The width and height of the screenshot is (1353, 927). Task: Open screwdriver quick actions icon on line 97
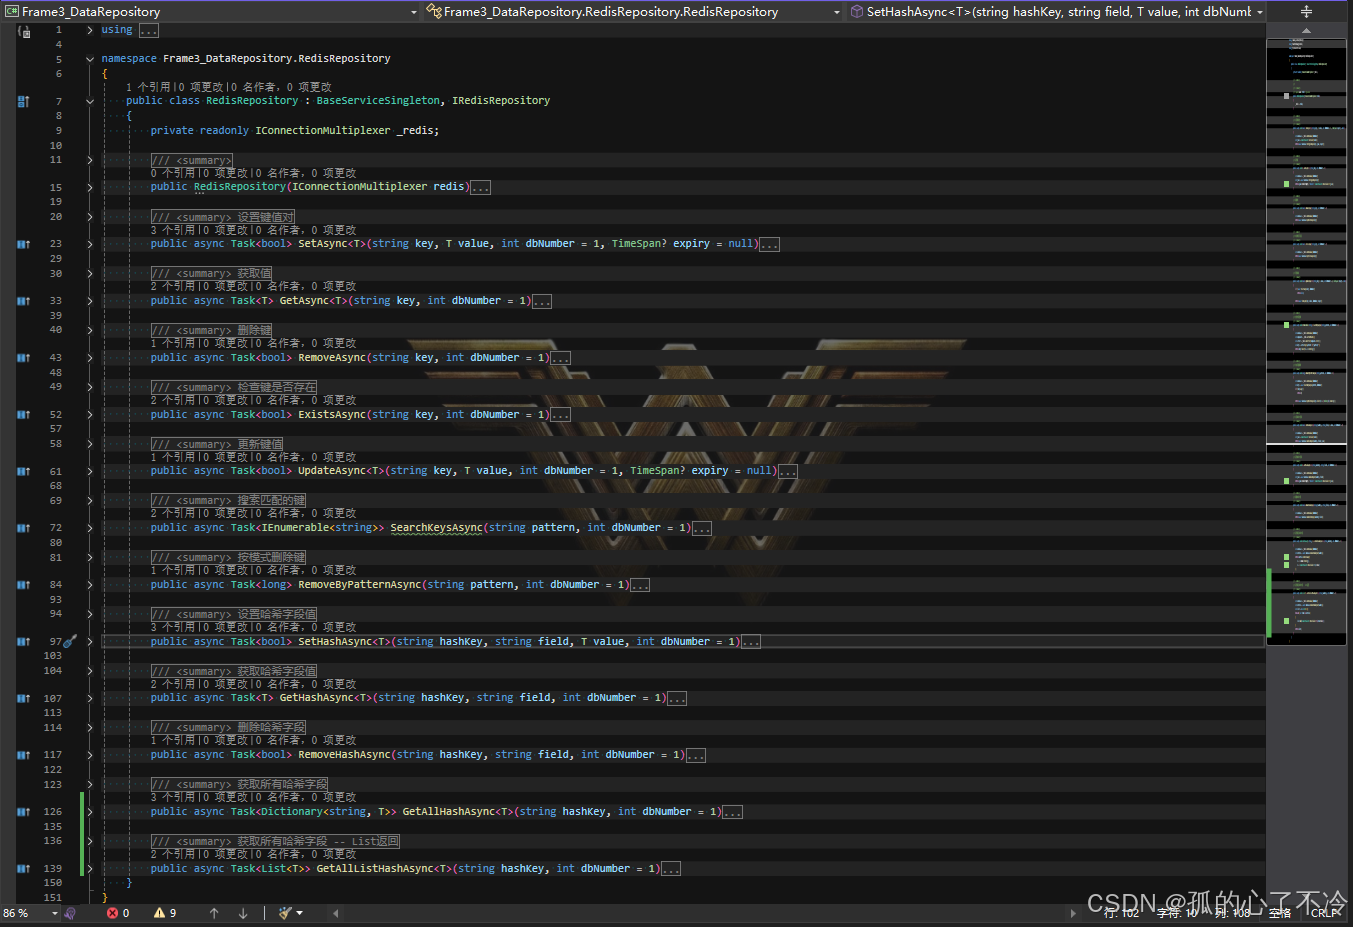[70, 641]
